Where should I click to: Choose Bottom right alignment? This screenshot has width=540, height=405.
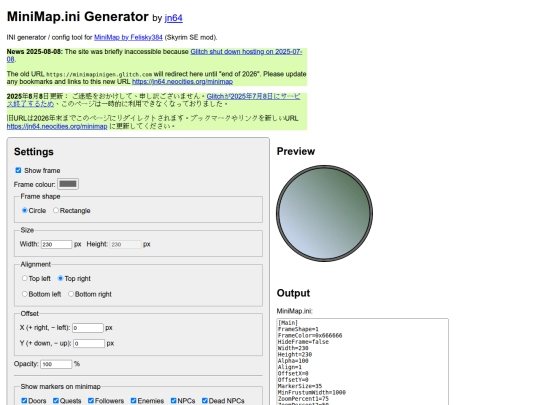click(x=71, y=294)
